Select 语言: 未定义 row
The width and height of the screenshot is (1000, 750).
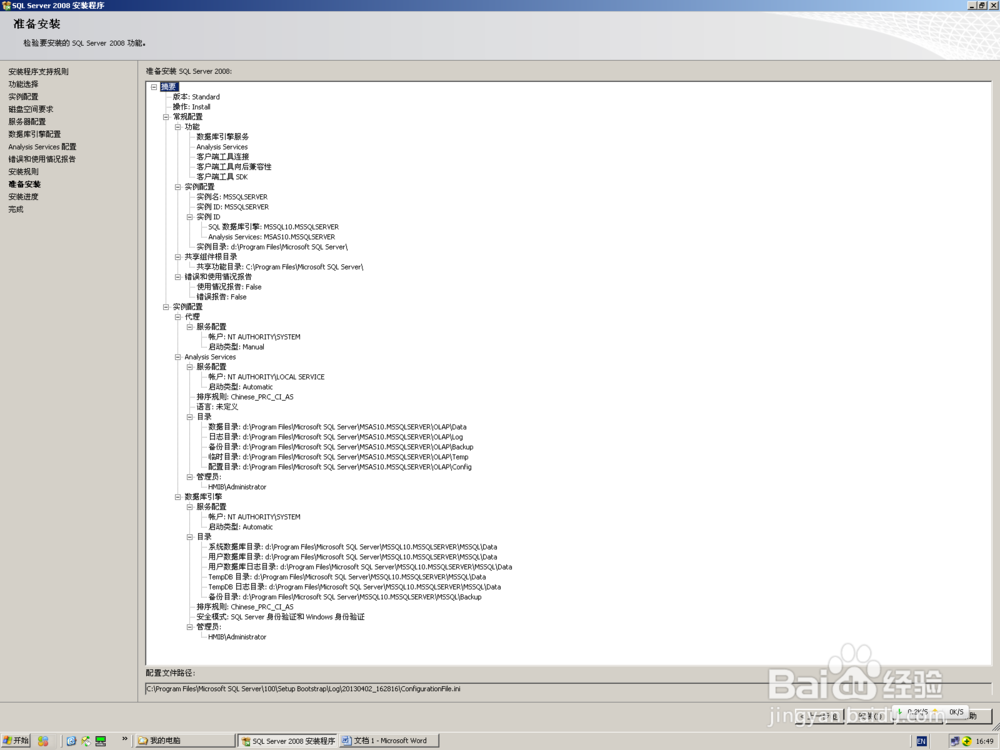(217, 407)
